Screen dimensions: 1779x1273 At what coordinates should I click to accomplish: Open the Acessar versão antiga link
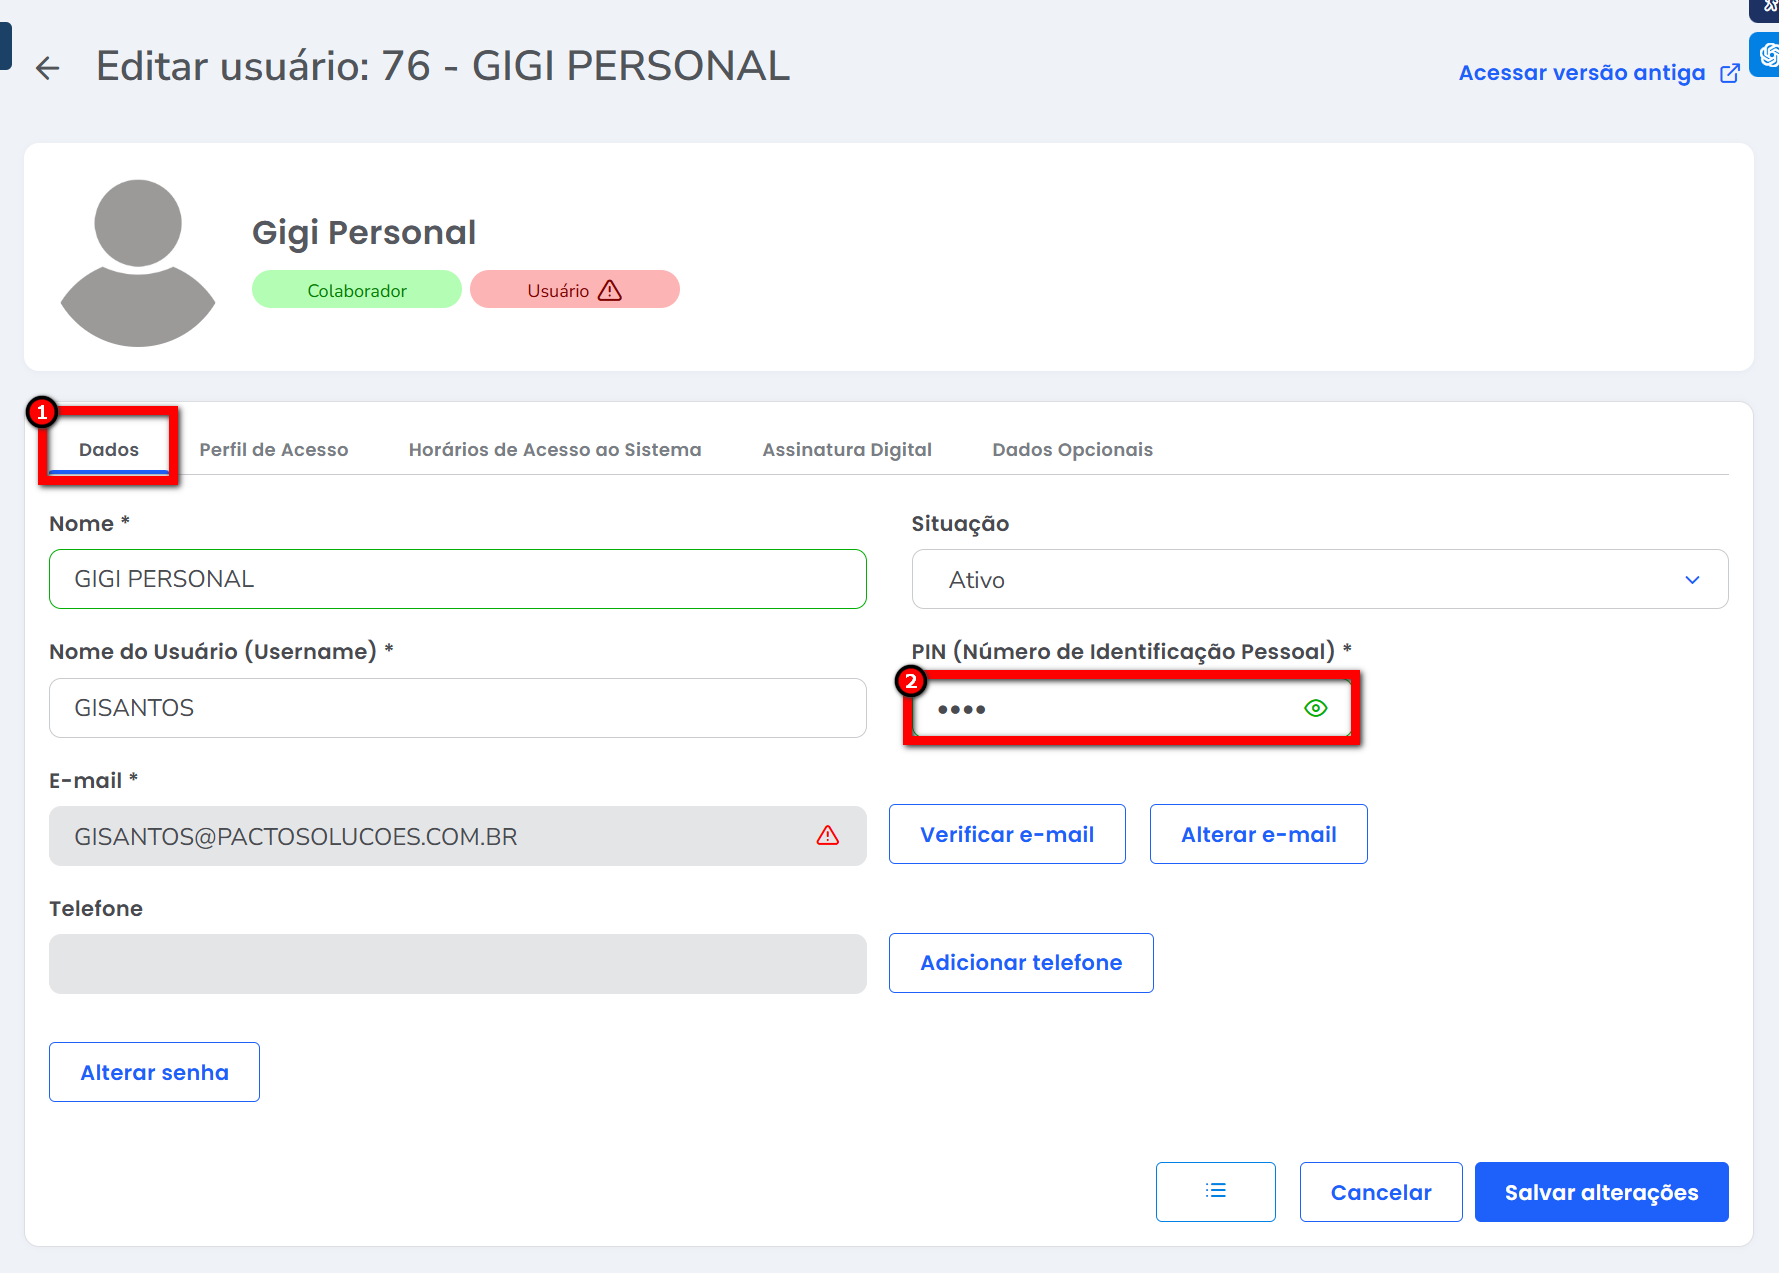tap(1581, 73)
